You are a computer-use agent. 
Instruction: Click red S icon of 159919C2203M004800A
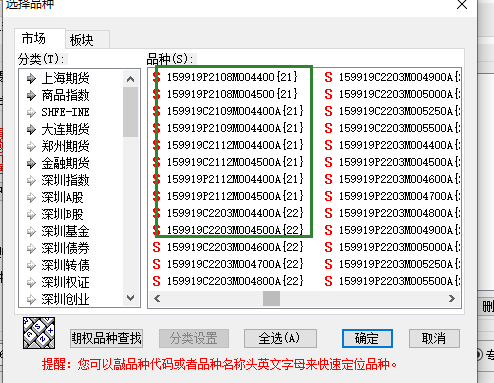click(157, 281)
